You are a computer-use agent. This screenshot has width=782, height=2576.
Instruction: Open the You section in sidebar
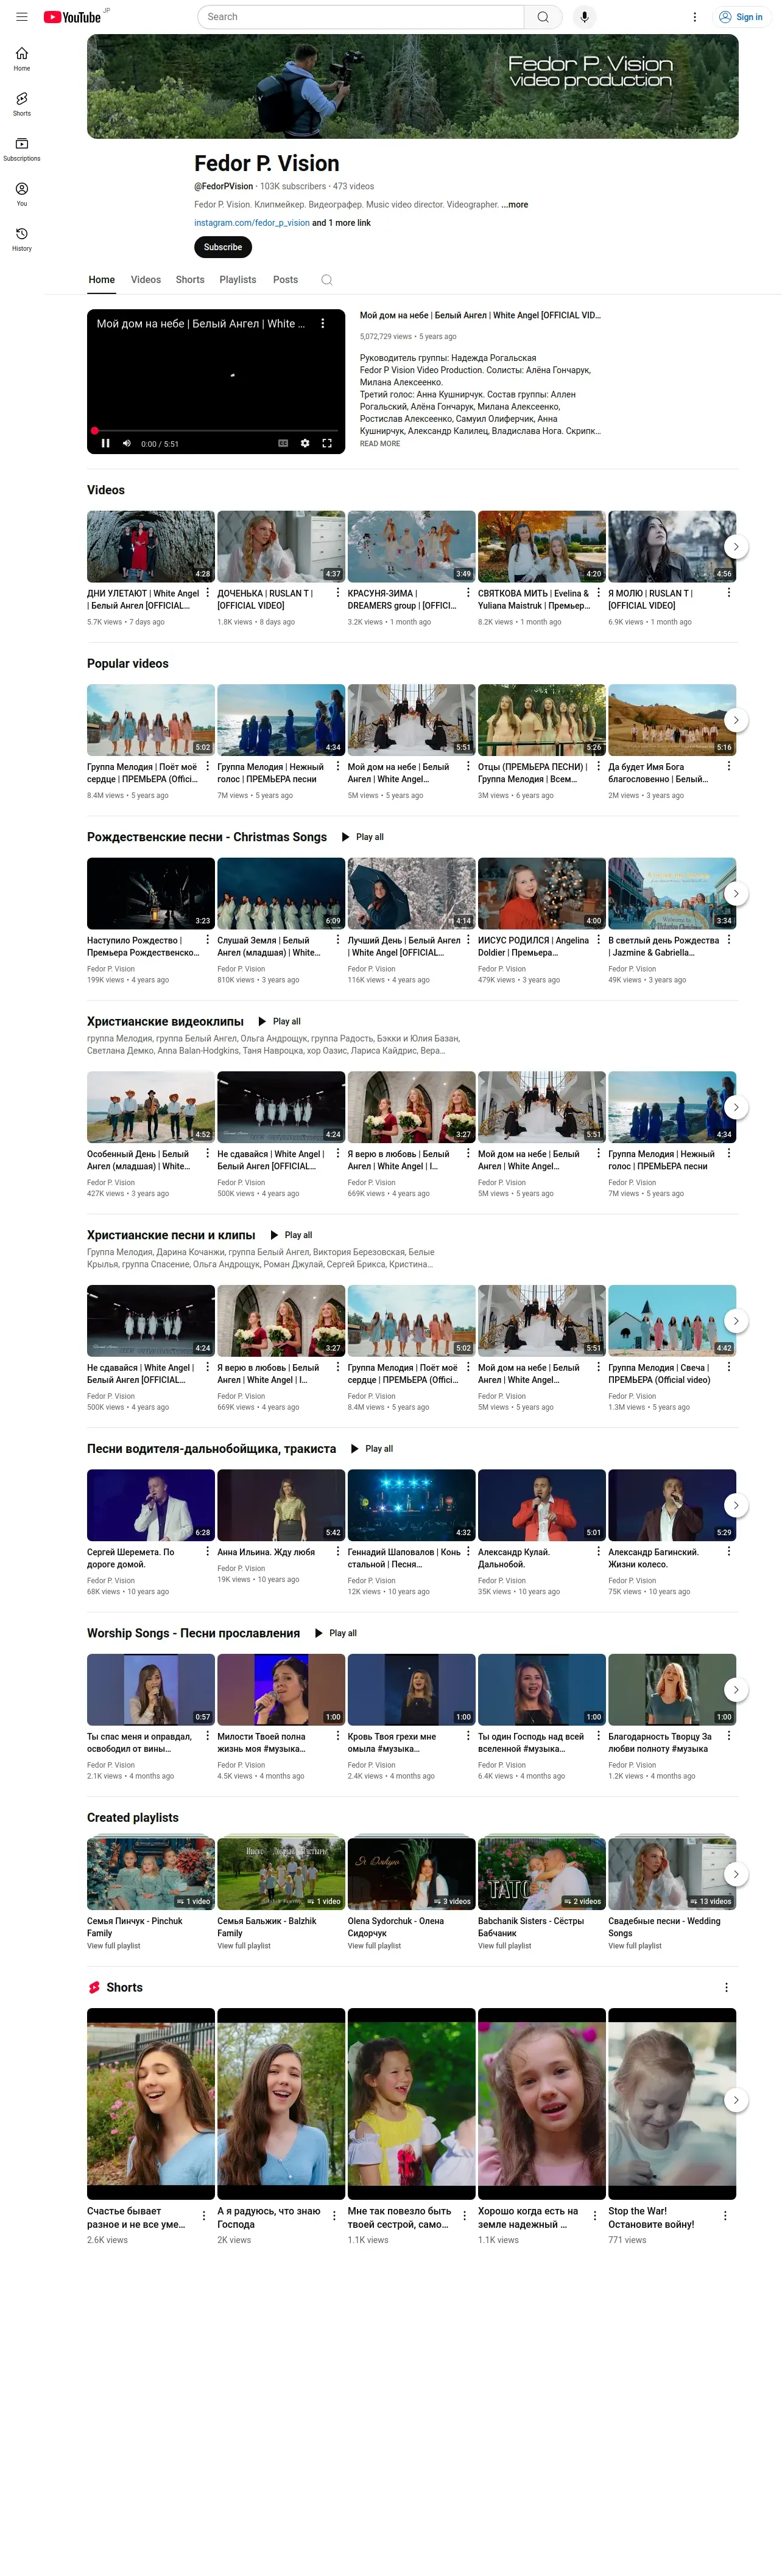22,194
